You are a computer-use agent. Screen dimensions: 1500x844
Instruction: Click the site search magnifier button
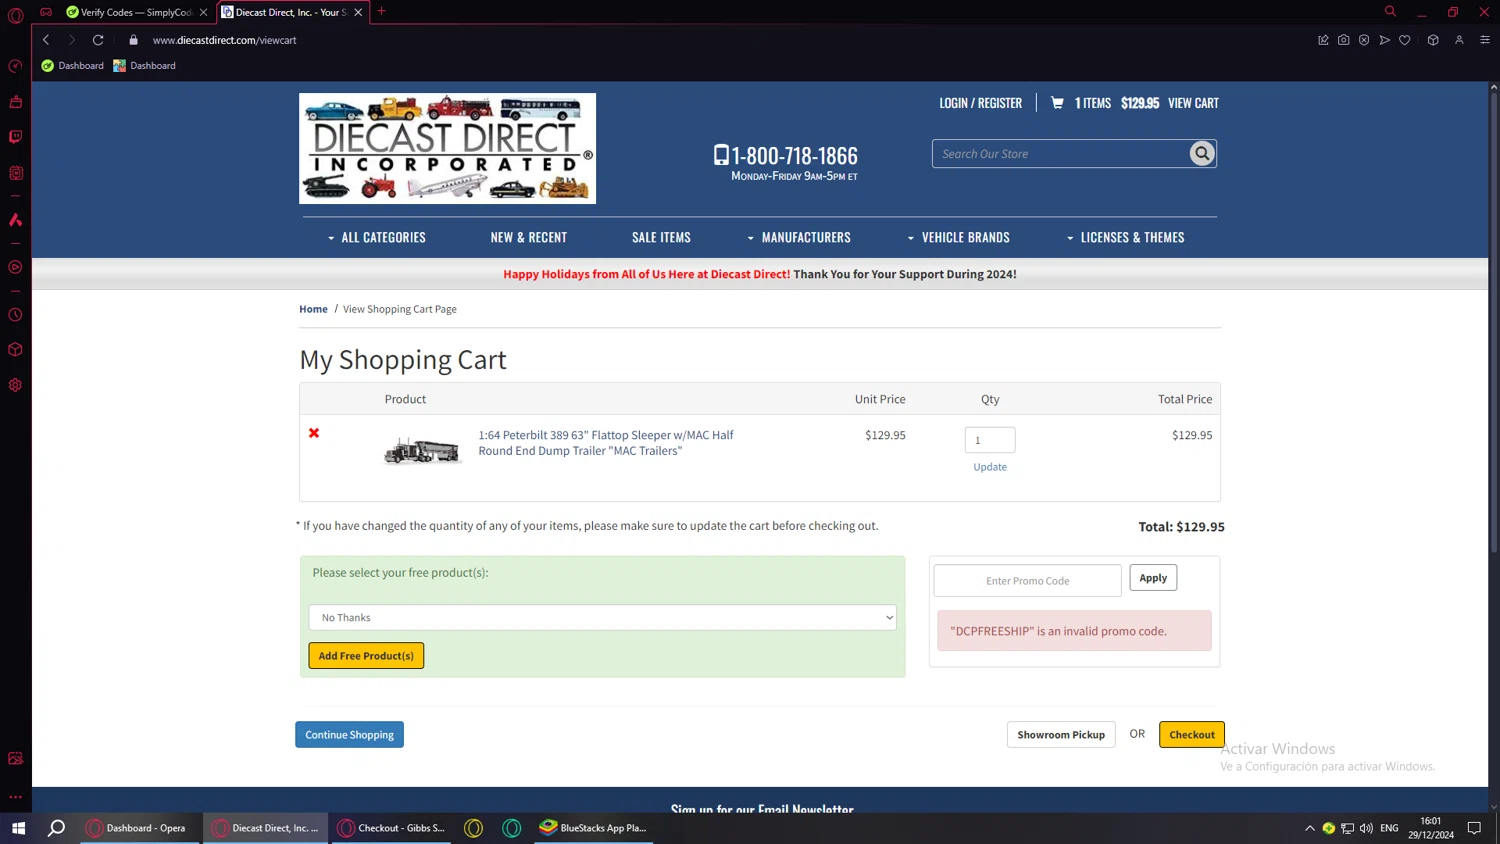(x=1201, y=153)
